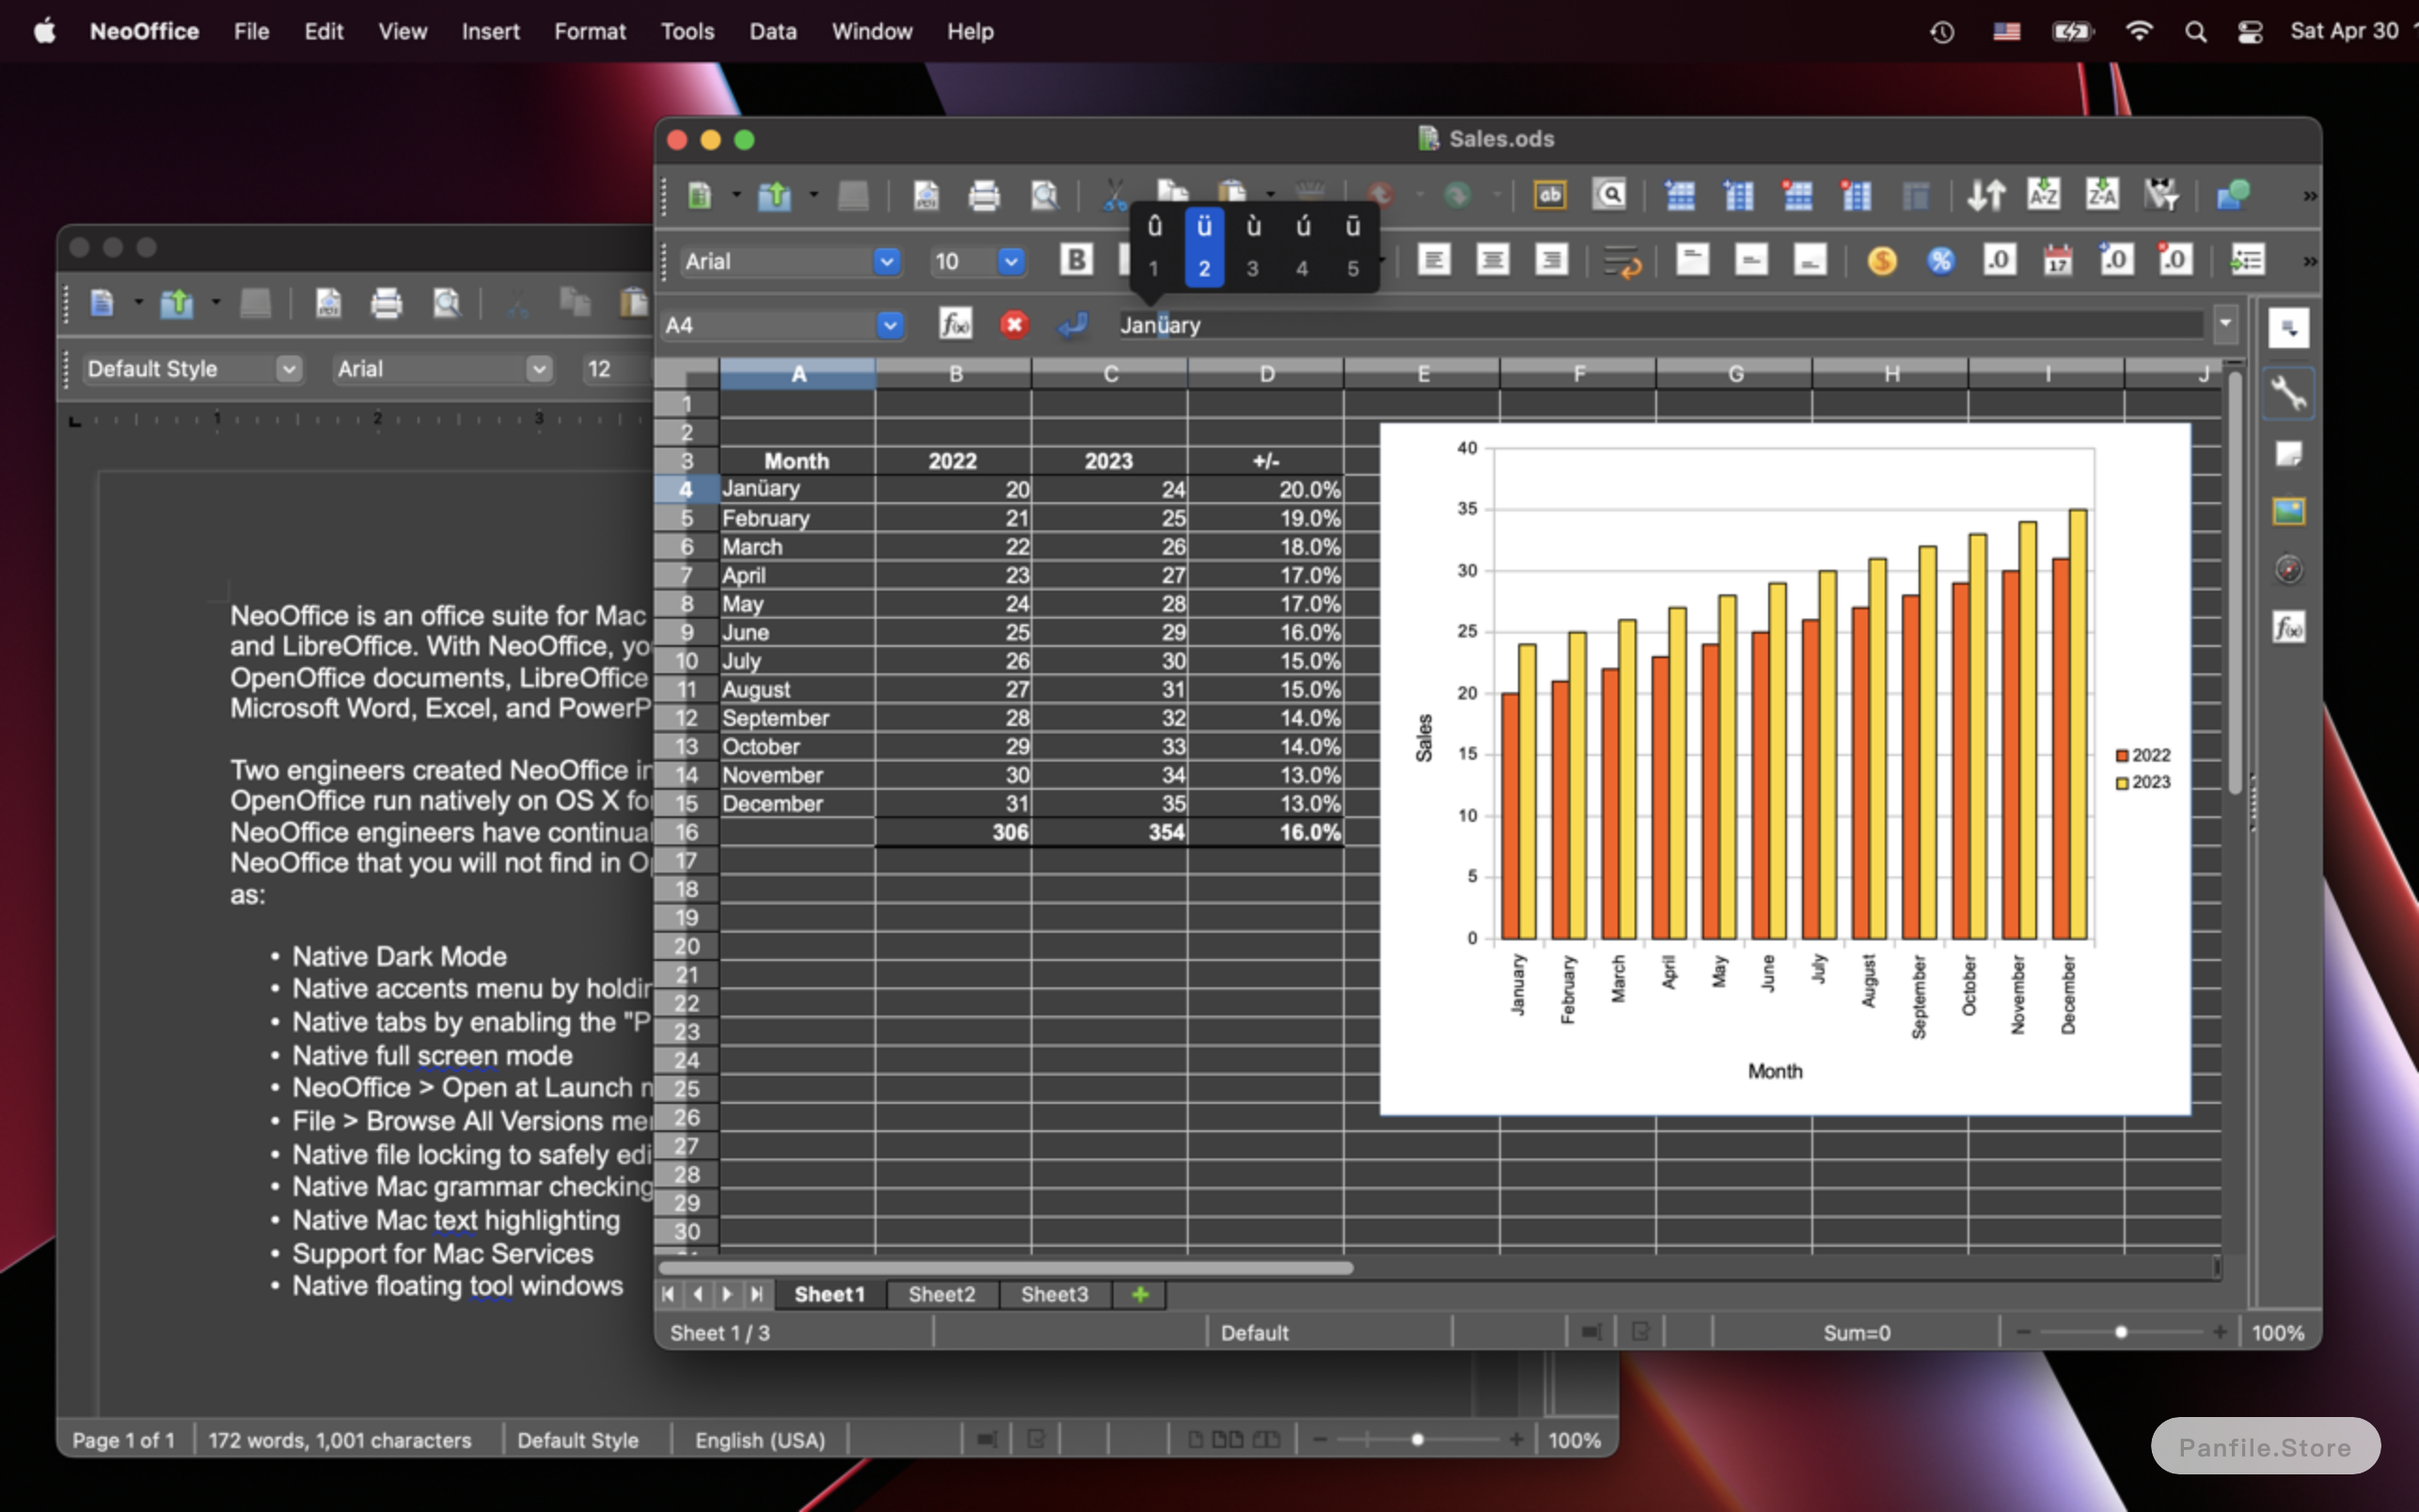Image resolution: width=2419 pixels, height=1512 pixels.
Task: Click the Delete Rows icon
Action: coord(1797,195)
